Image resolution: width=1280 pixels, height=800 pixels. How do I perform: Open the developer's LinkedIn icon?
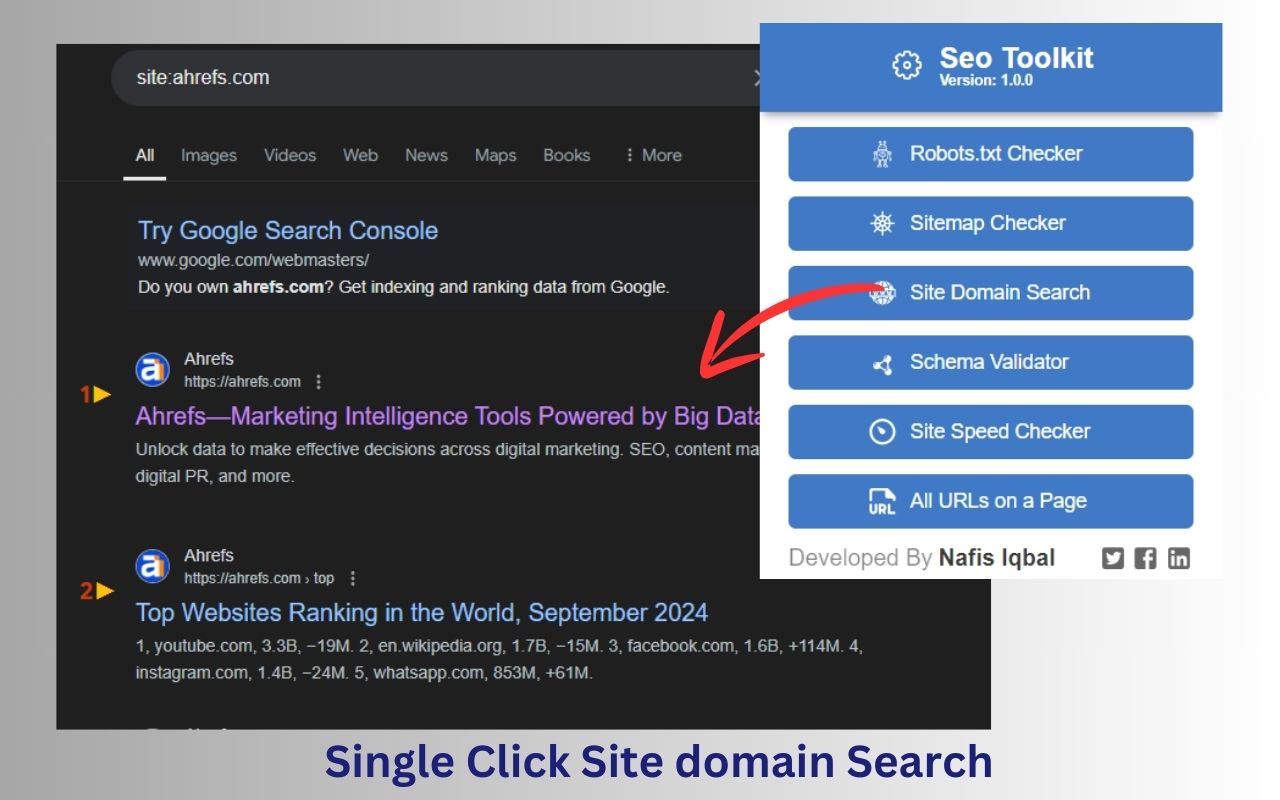point(1179,558)
